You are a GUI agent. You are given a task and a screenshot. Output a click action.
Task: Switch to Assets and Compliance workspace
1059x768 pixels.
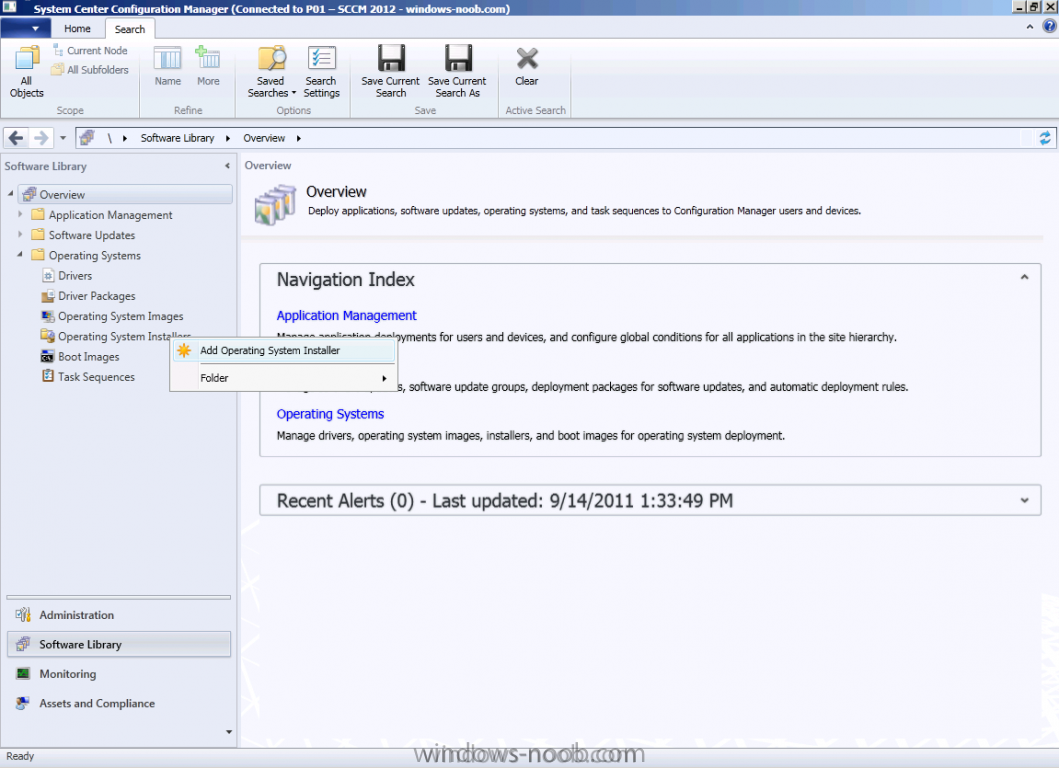(x=118, y=703)
